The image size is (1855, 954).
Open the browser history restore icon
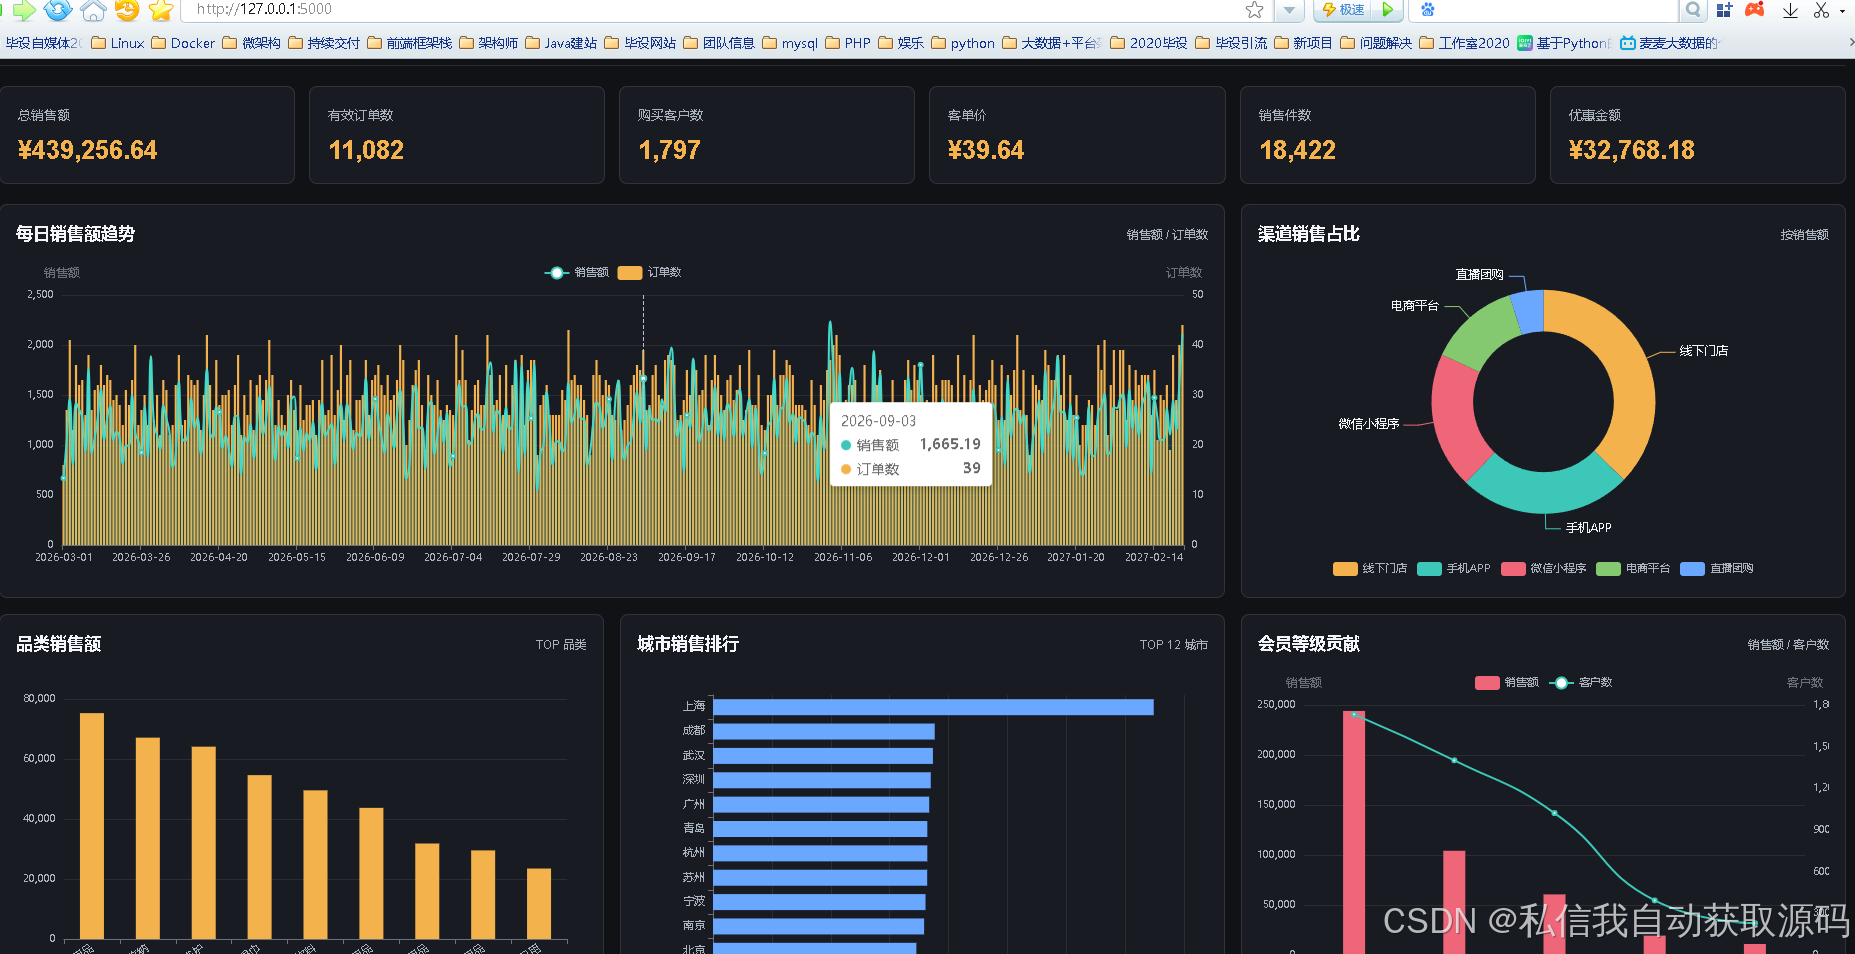coord(127,10)
